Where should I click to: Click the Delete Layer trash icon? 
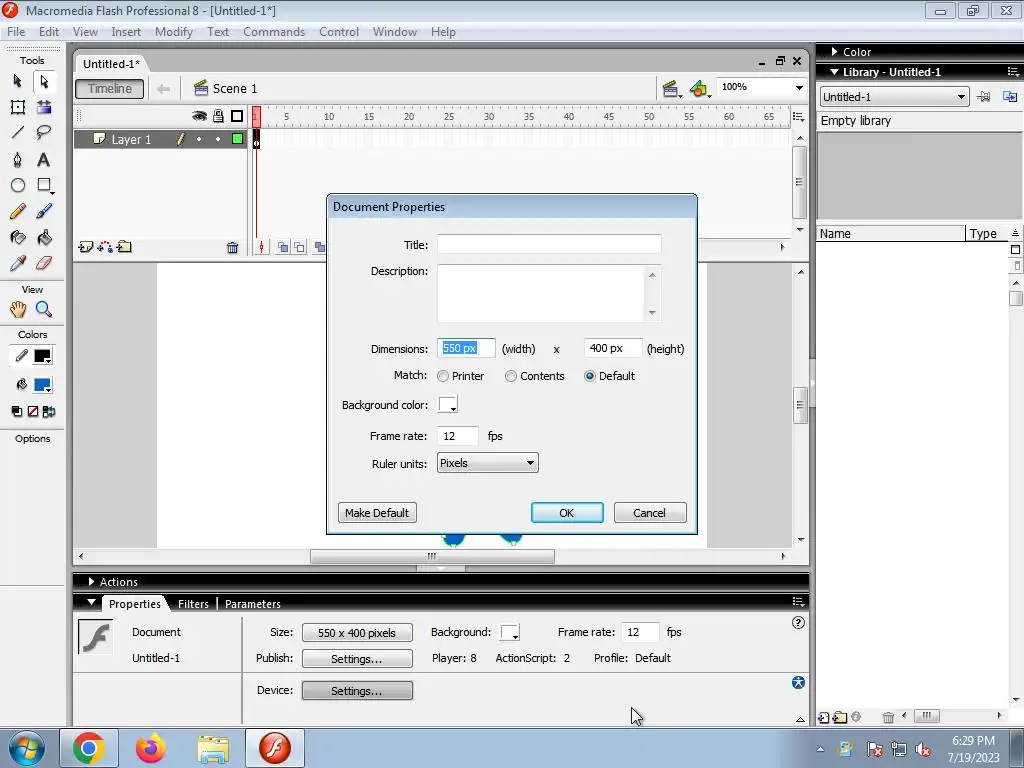pos(232,248)
